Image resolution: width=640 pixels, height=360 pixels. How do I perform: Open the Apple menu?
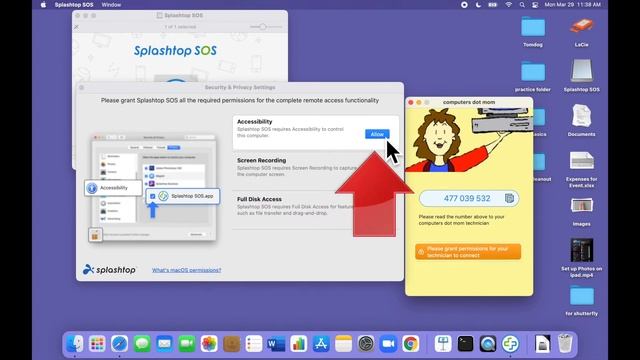click(x=43, y=5)
